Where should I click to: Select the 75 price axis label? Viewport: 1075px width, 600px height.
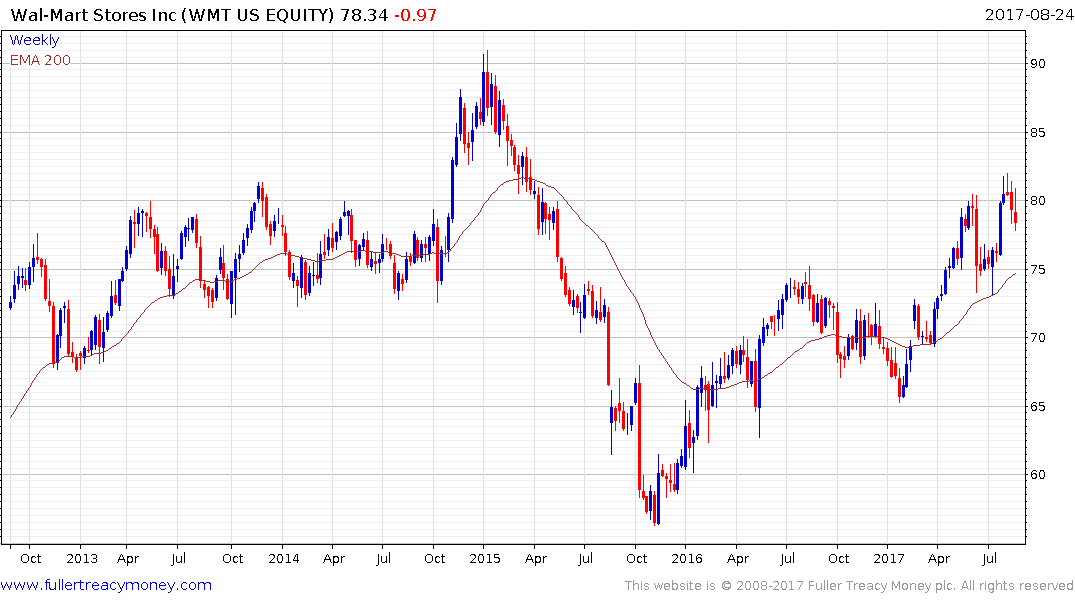(x=1037, y=269)
